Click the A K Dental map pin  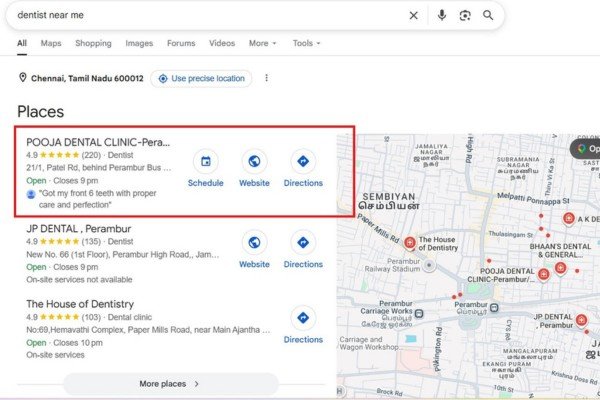point(569,219)
